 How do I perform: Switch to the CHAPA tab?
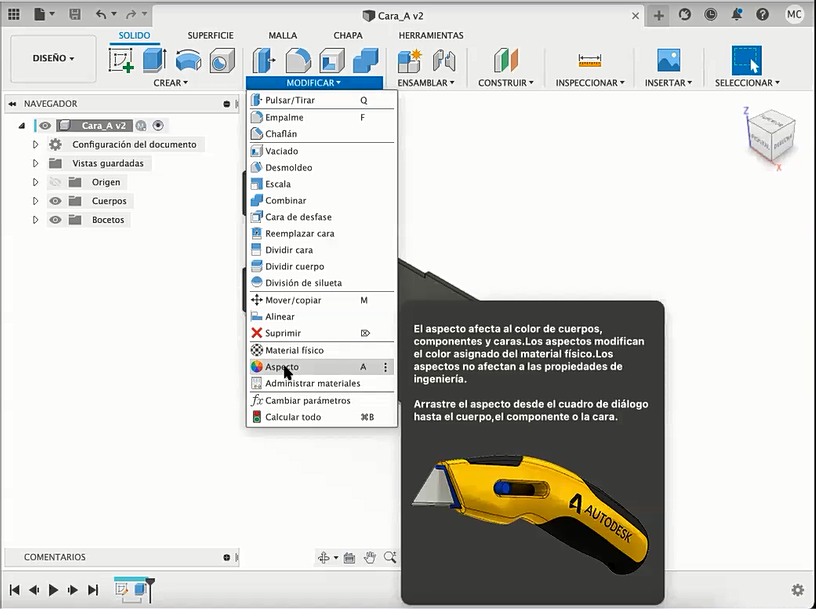[348, 35]
